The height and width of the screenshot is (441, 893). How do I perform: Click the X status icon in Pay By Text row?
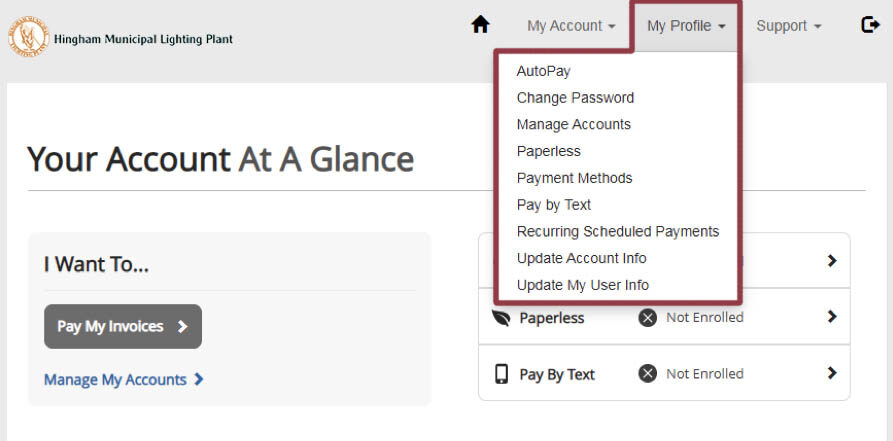point(648,374)
